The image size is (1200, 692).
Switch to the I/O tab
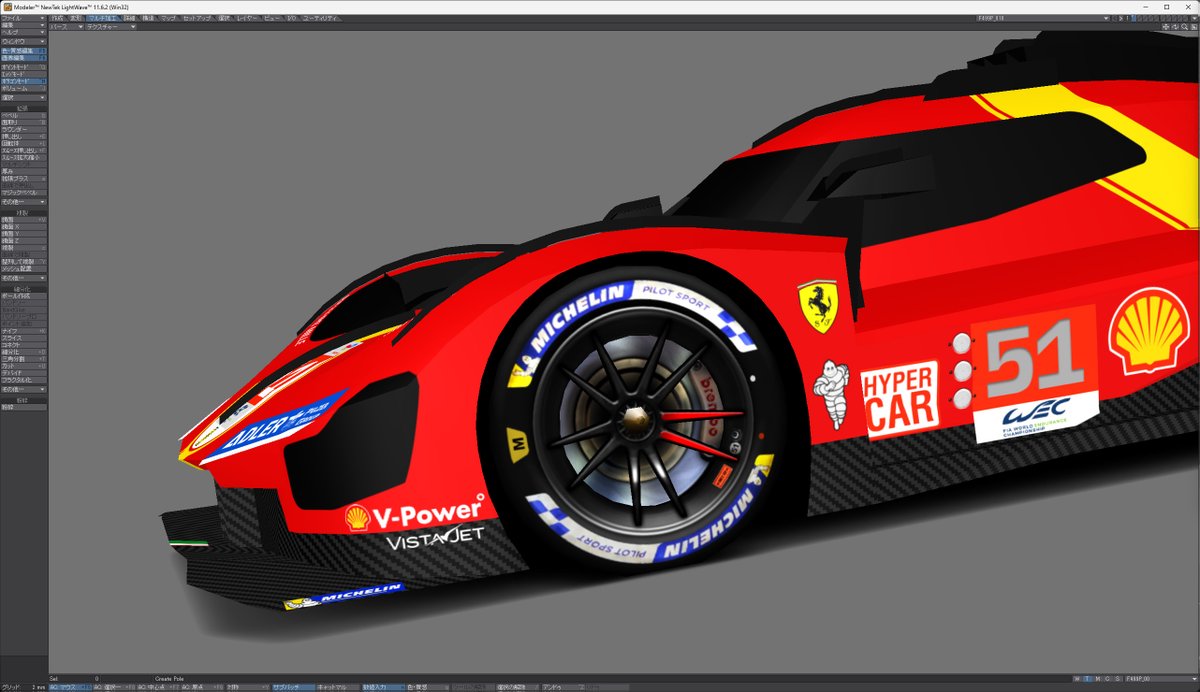coord(291,18)
